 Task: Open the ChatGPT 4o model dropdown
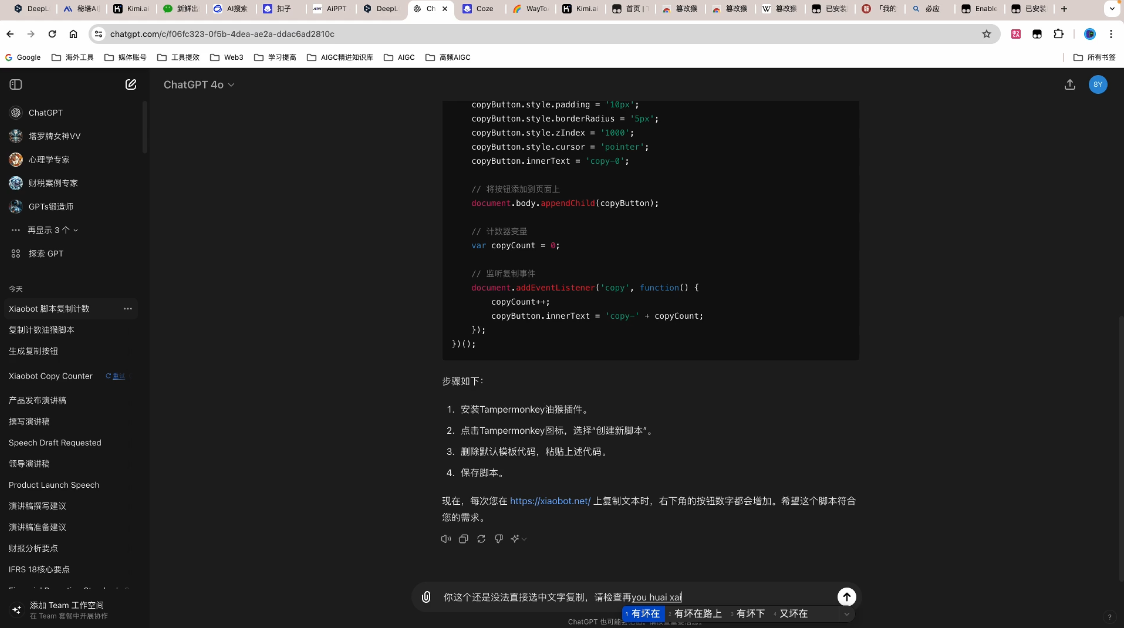point(199,85)
